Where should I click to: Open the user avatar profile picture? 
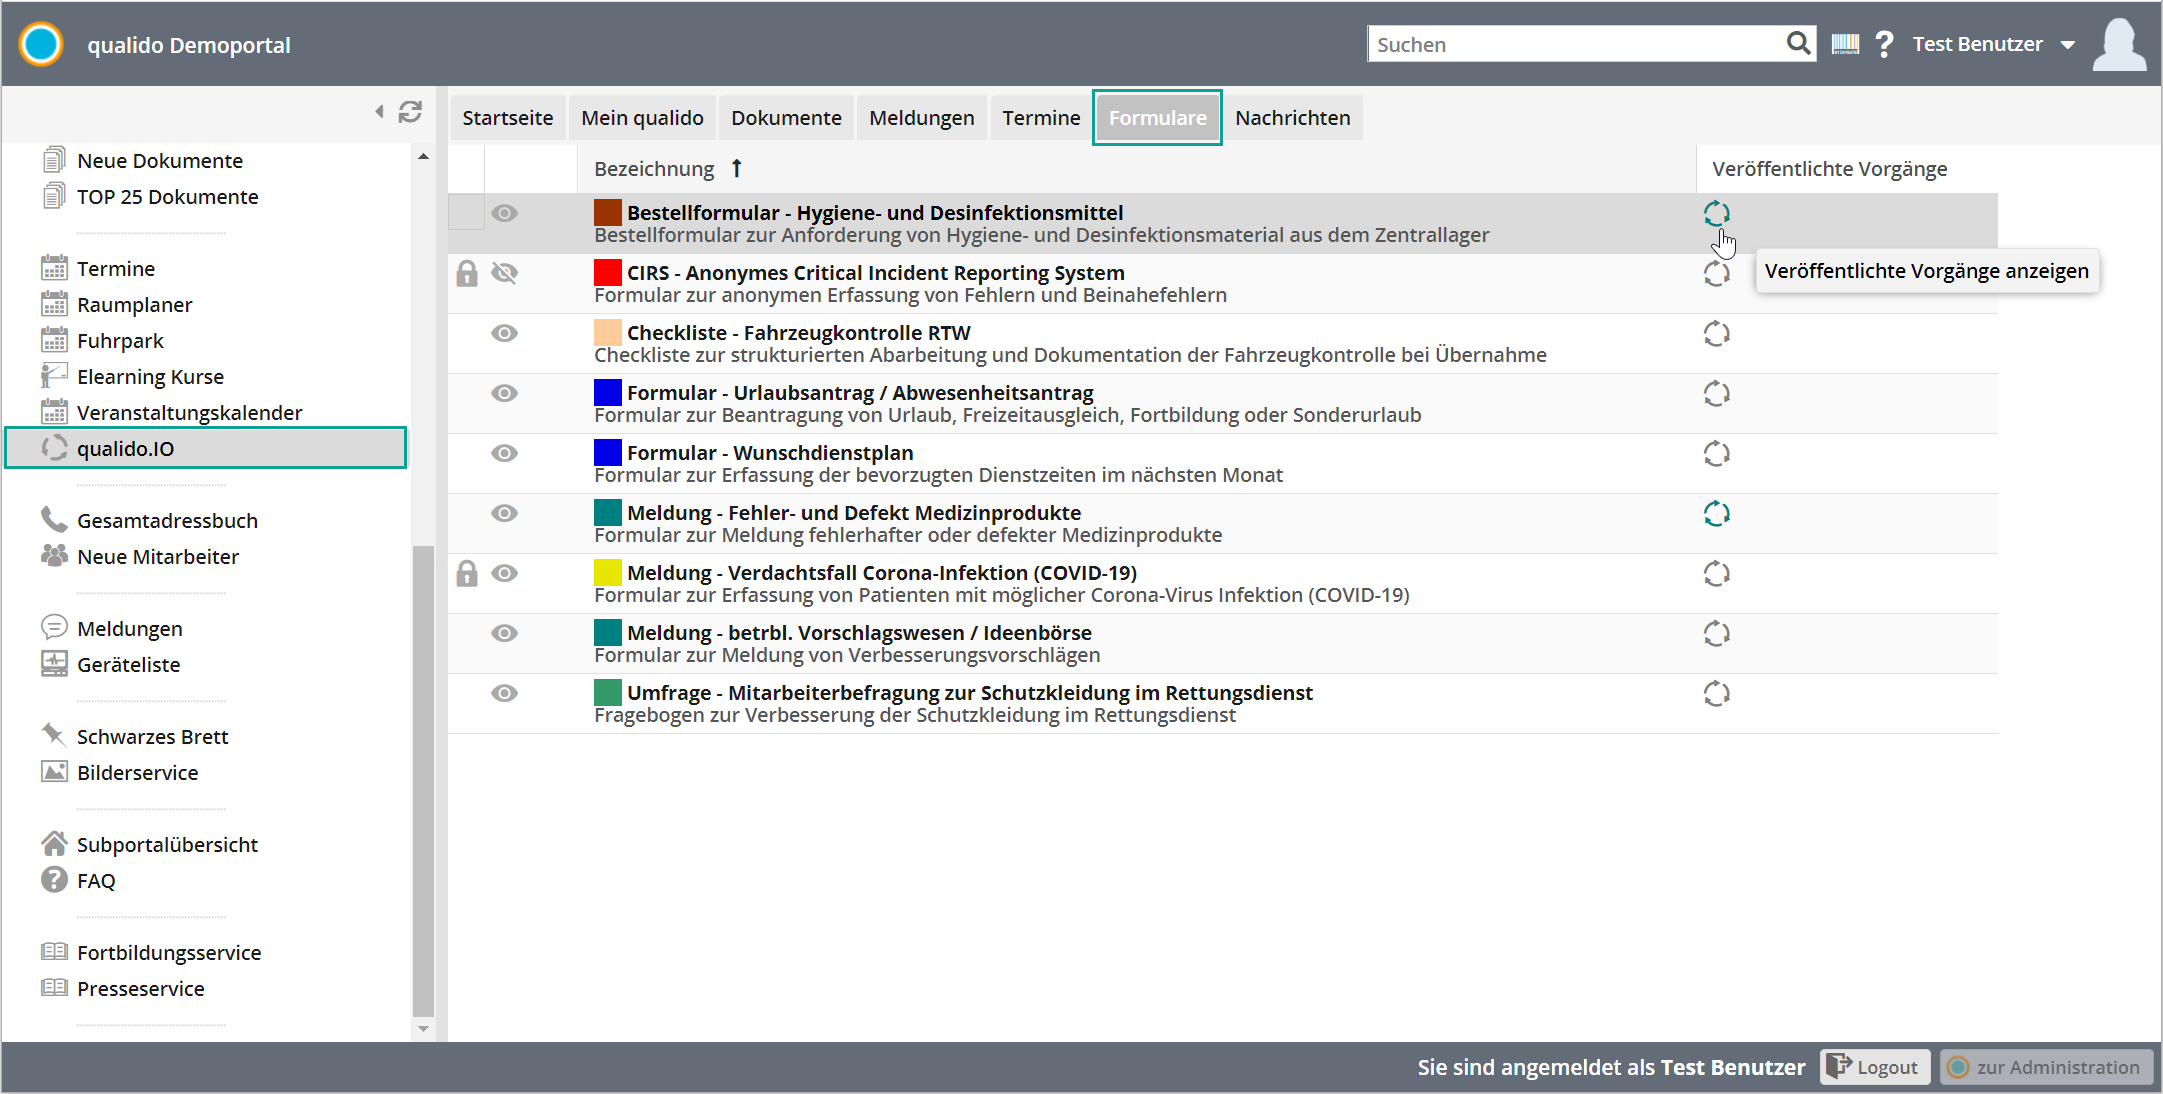point(2119,45)
